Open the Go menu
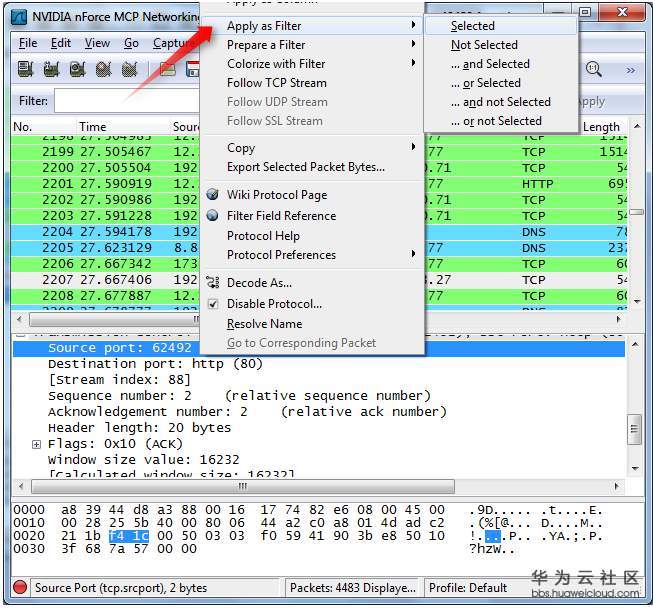 click(x=131, y=43)
